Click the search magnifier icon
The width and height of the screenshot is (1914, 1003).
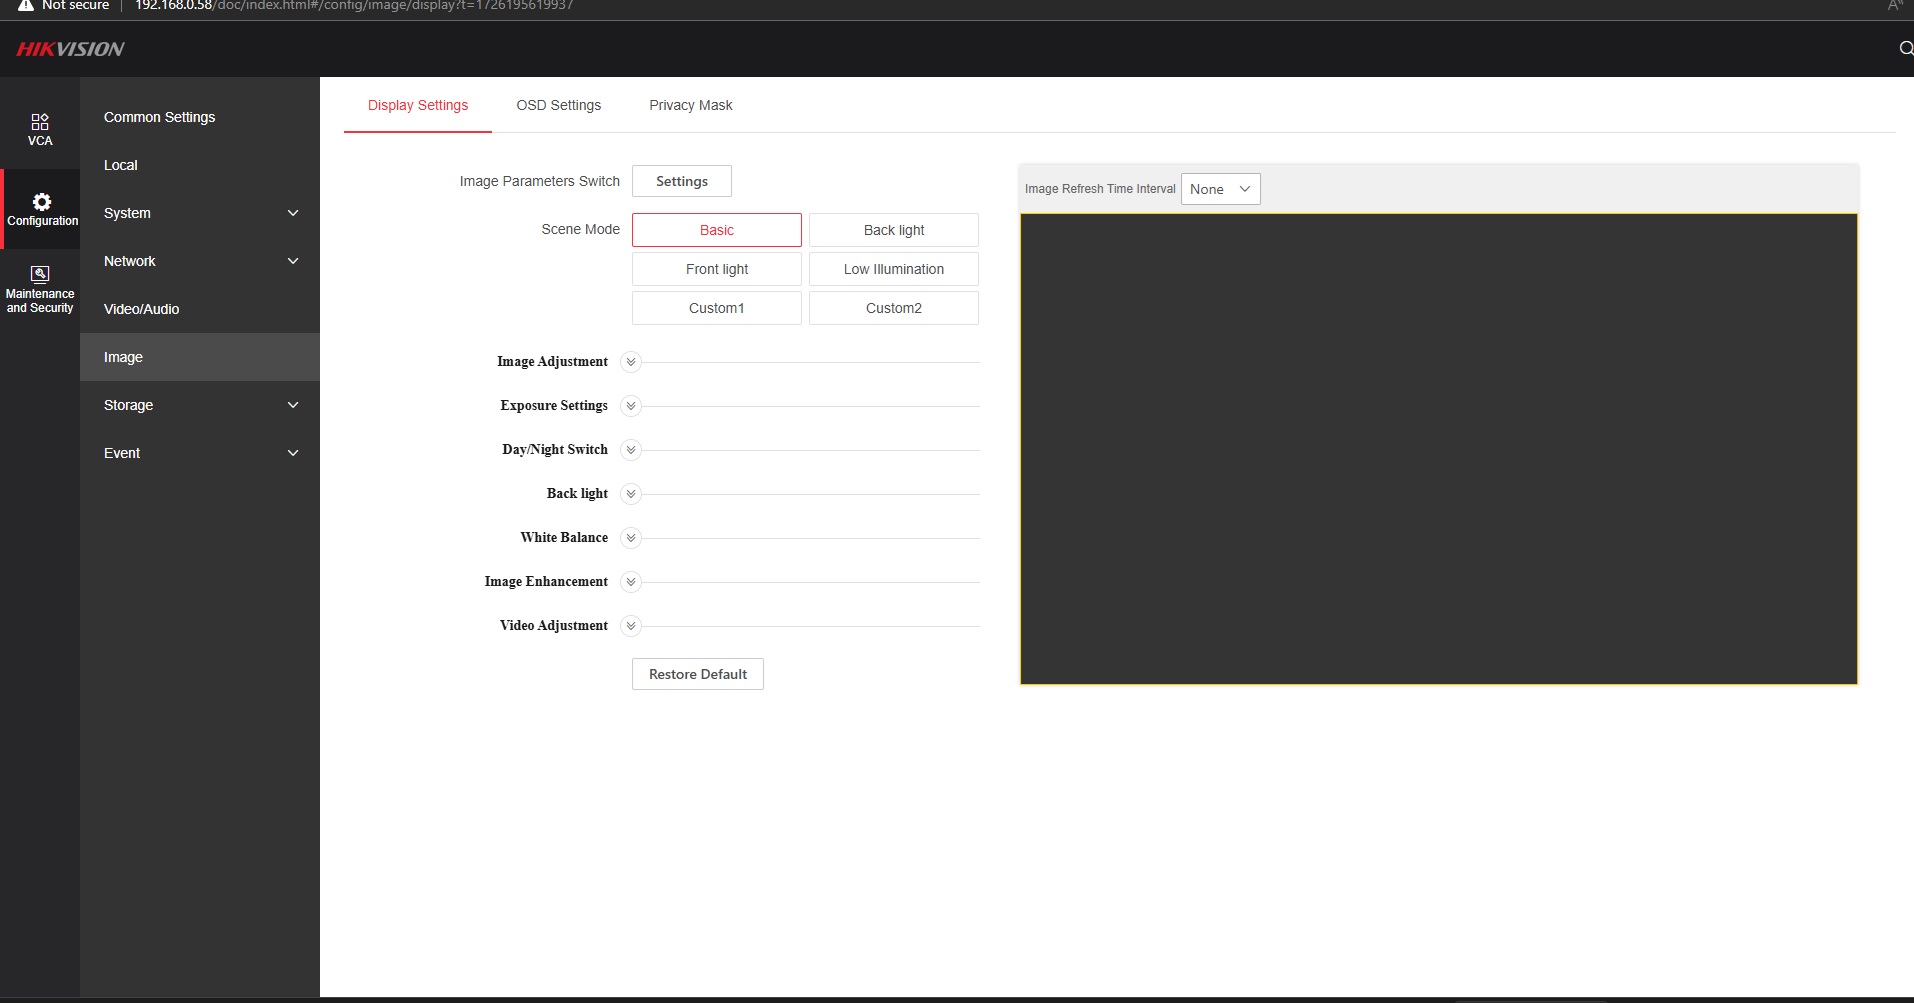1905,48
